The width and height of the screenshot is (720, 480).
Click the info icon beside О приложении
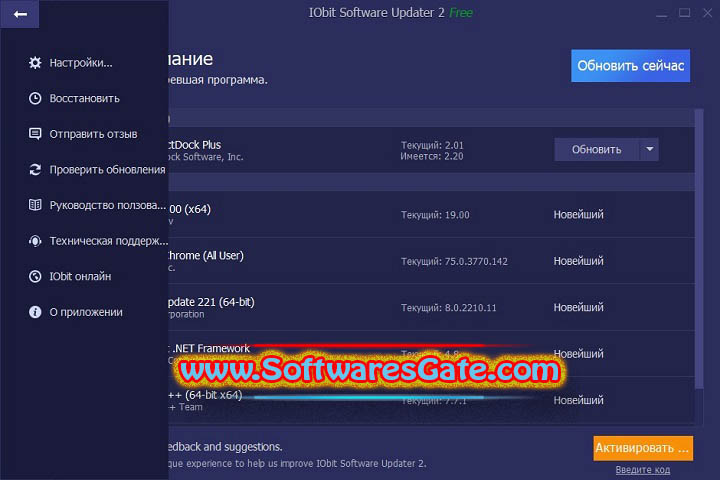click(35, 312)
